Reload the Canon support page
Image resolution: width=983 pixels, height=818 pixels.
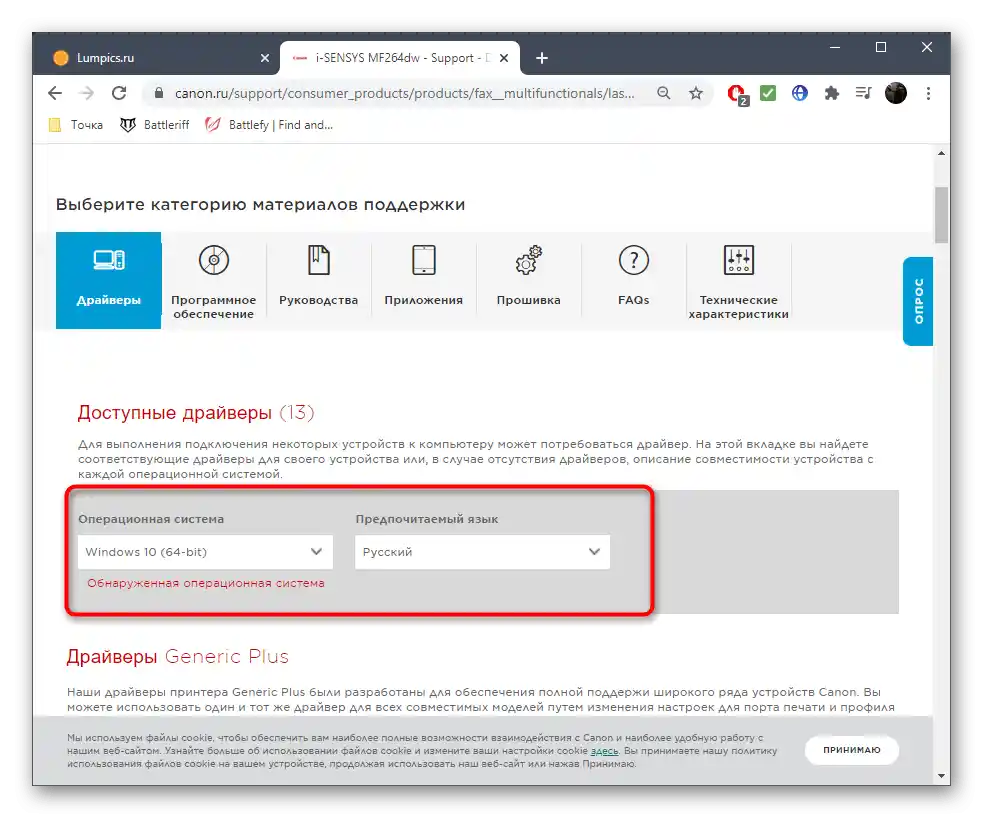coord(119,93)
